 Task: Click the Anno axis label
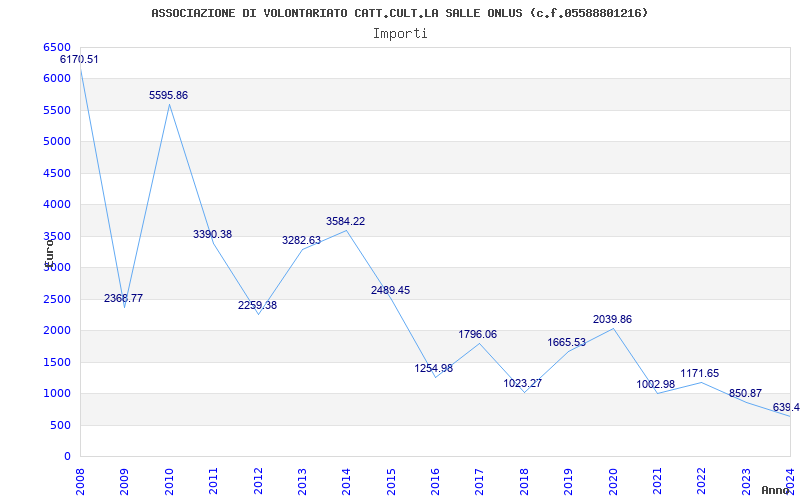pos(775,490)
